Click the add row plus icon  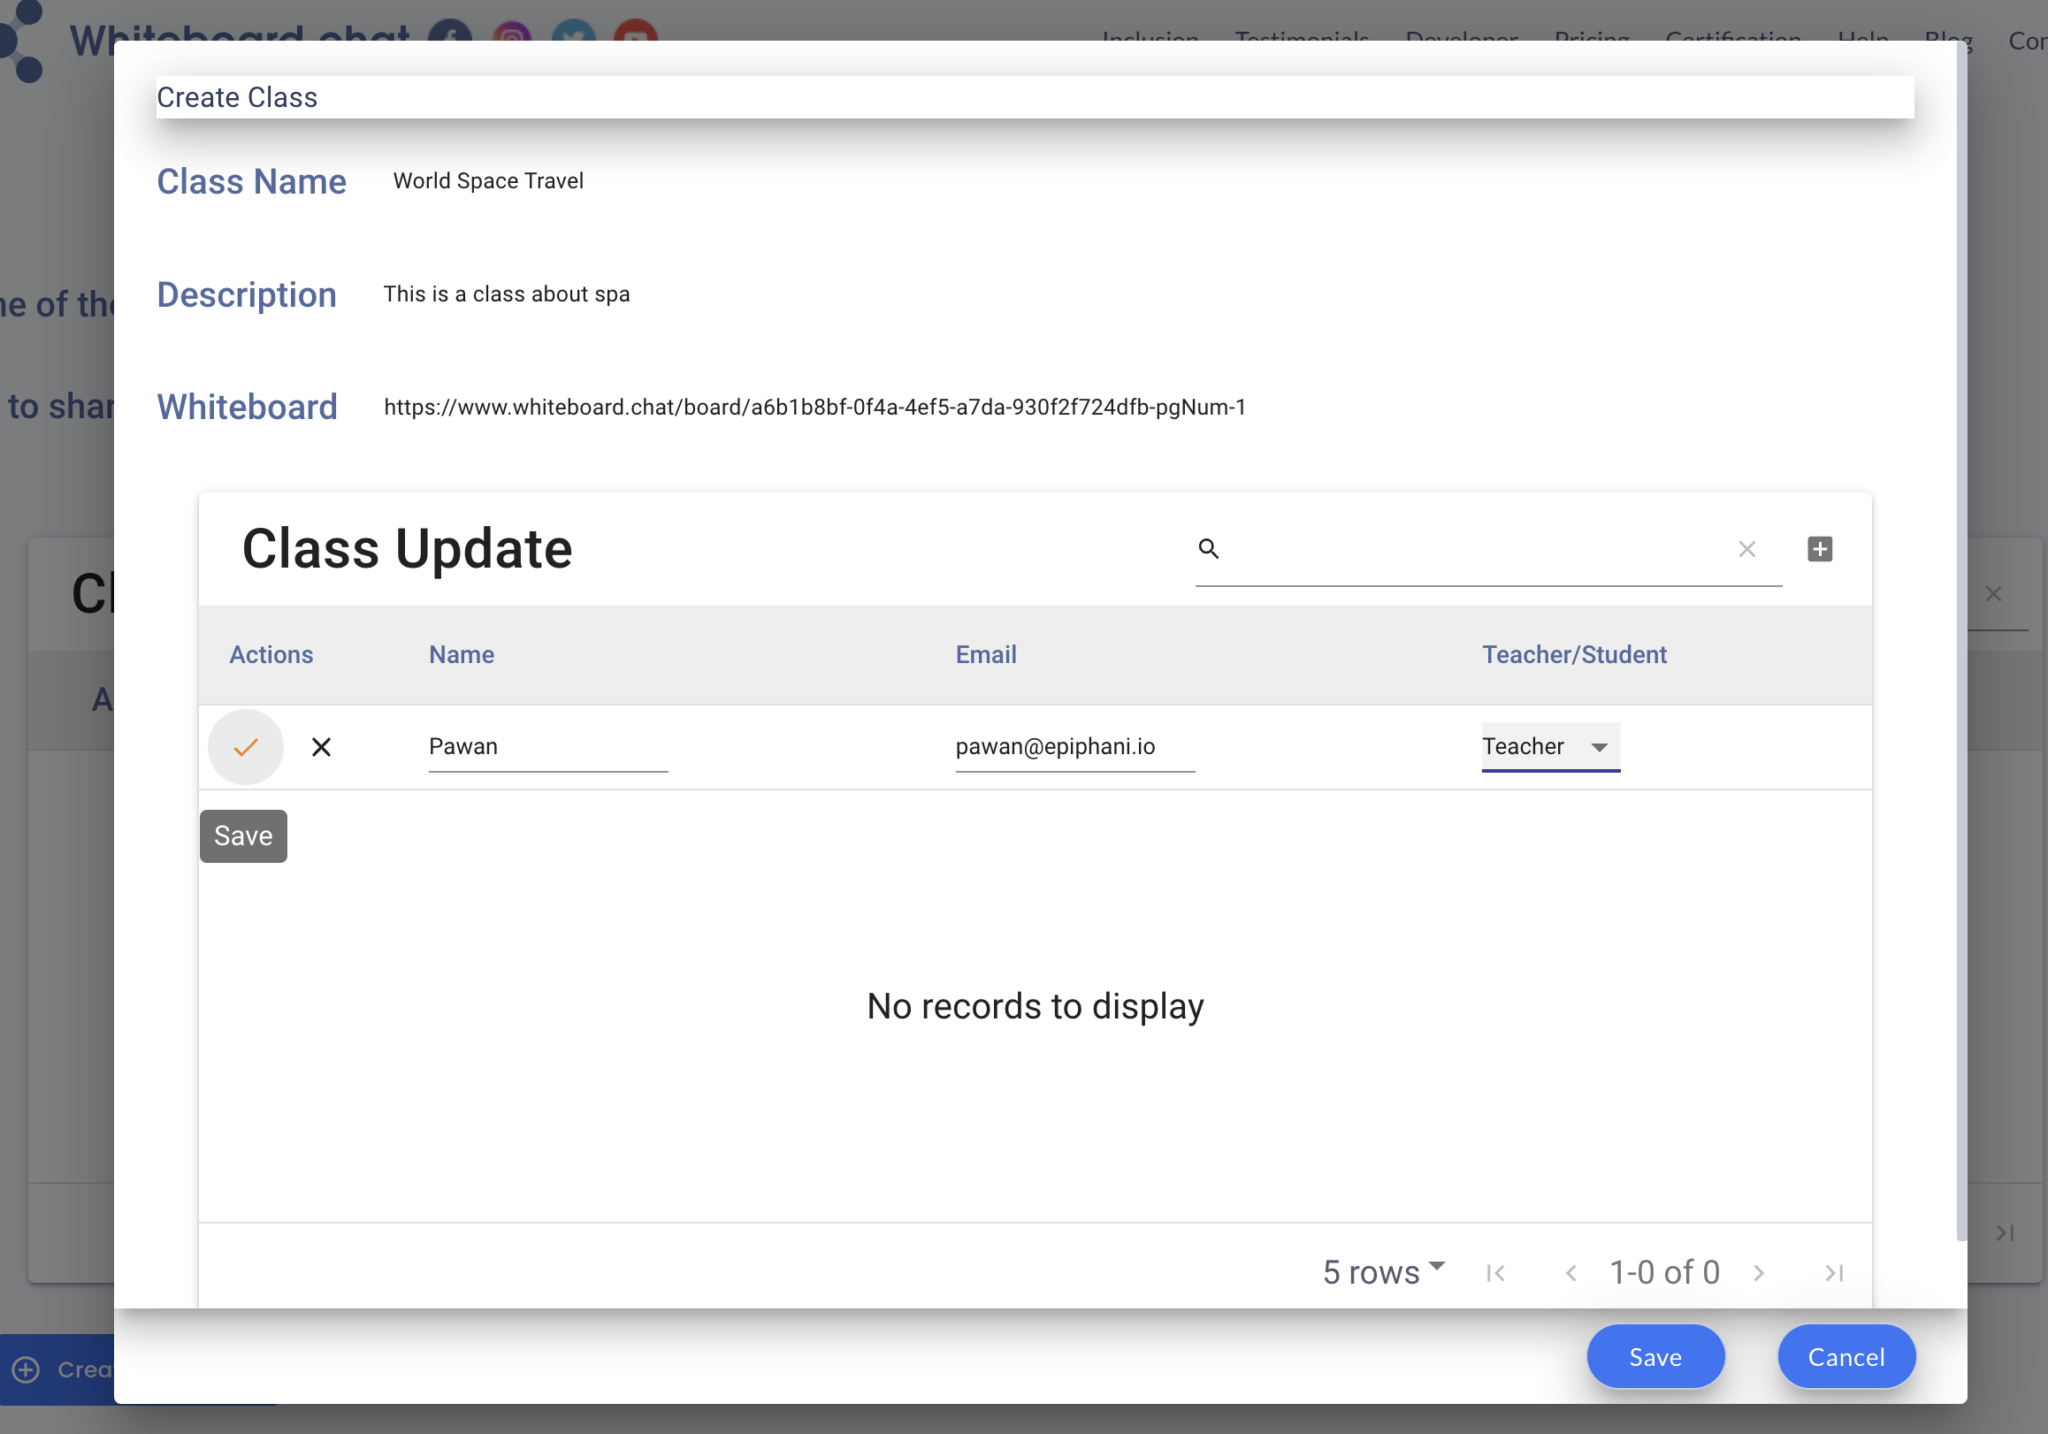click(x=1819, y=549)
